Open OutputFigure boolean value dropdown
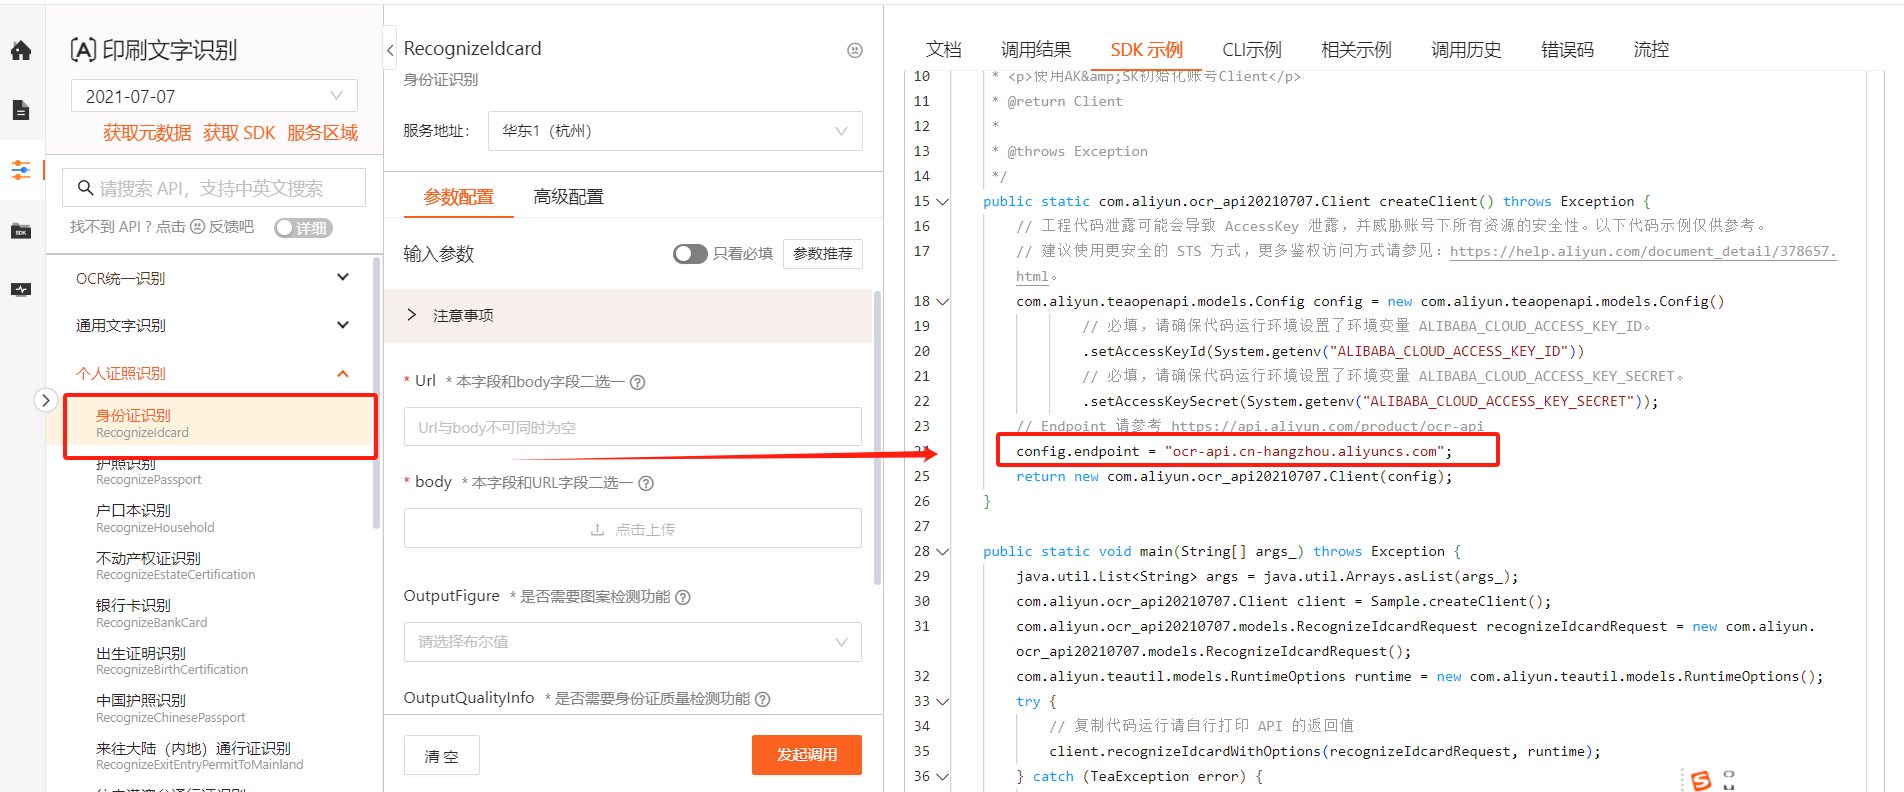This screenshot has width=1904, height=792. [x=633, y=642]
